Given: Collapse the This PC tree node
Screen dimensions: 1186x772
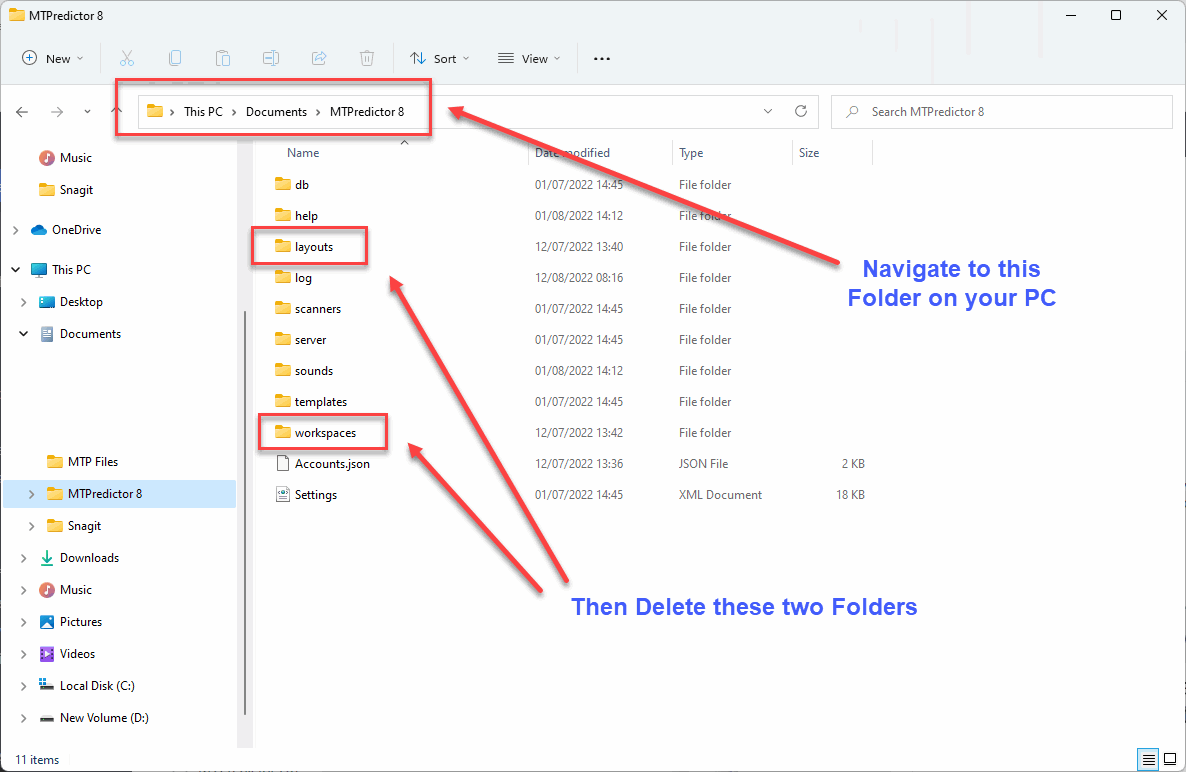Looking at the screenshot, I should [x=15, y=270].
